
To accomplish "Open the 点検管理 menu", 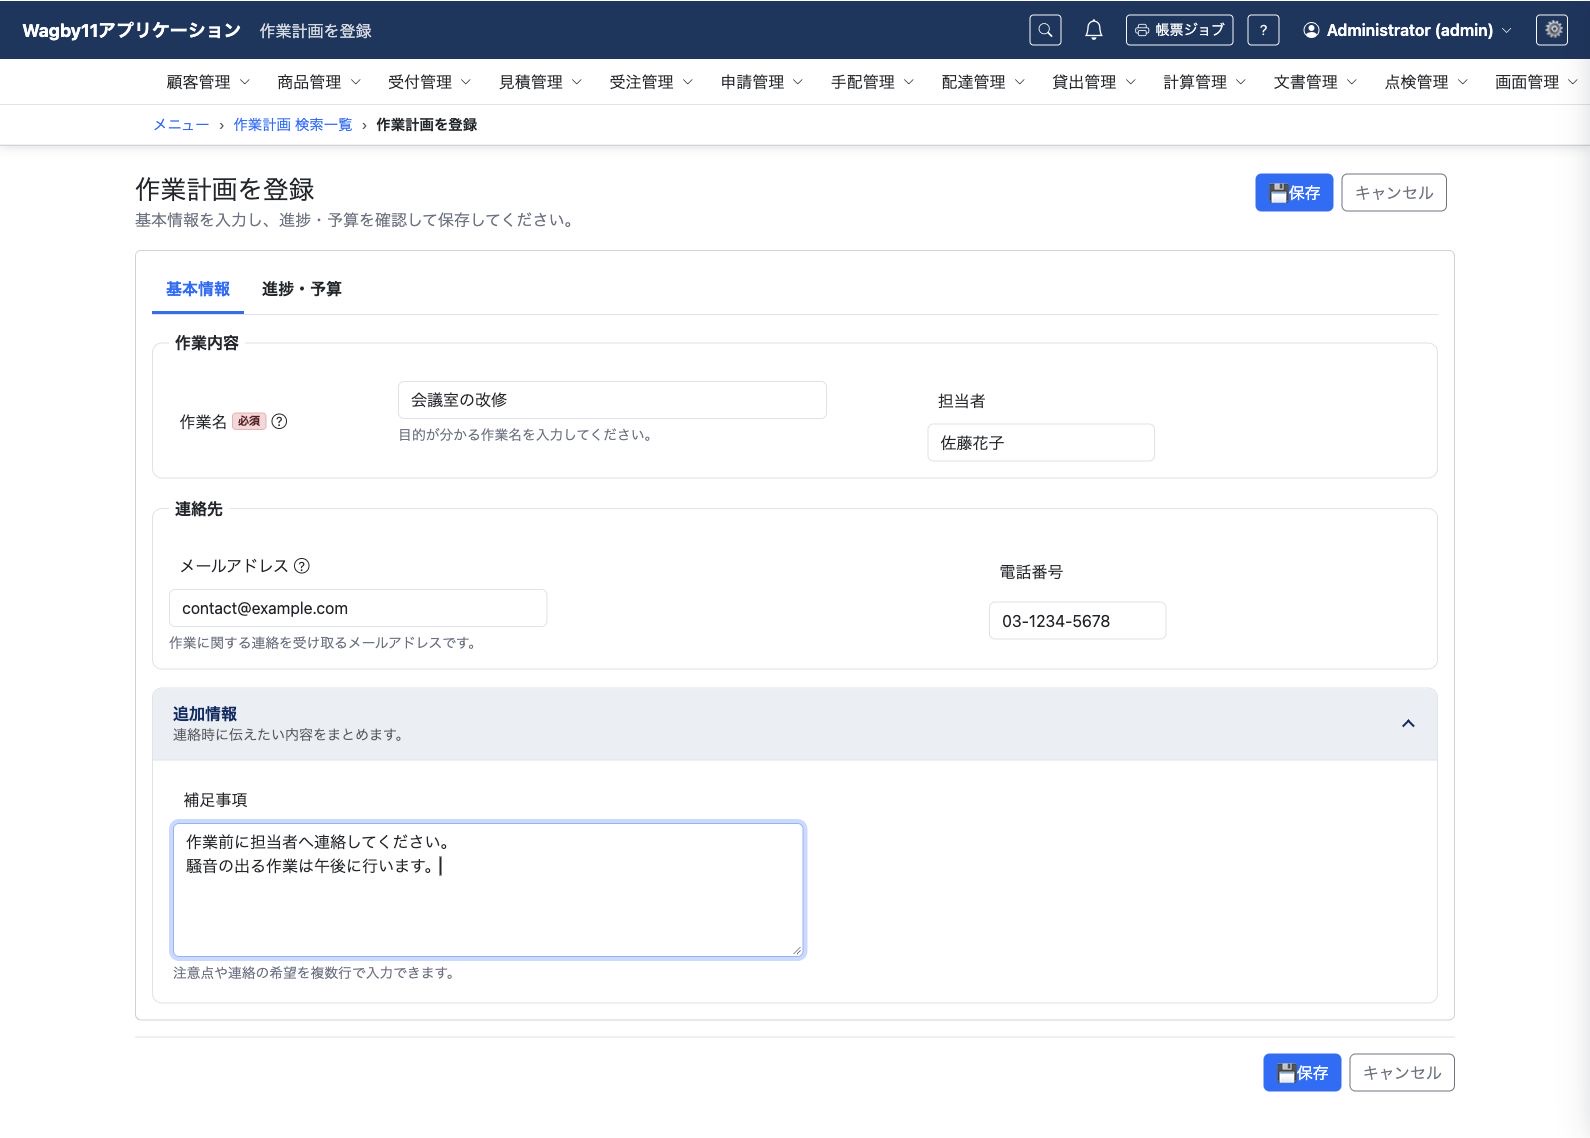I will tap(1426, 82).
